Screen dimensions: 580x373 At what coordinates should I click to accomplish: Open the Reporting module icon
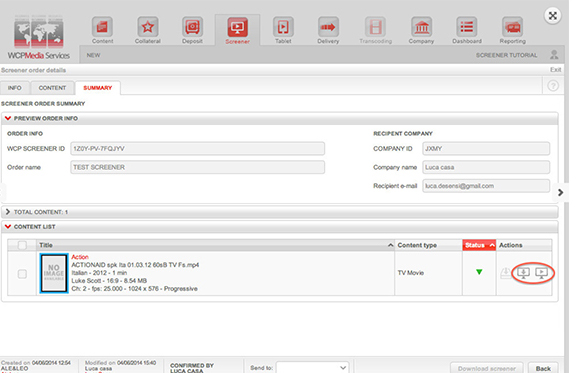pos(512,27)
